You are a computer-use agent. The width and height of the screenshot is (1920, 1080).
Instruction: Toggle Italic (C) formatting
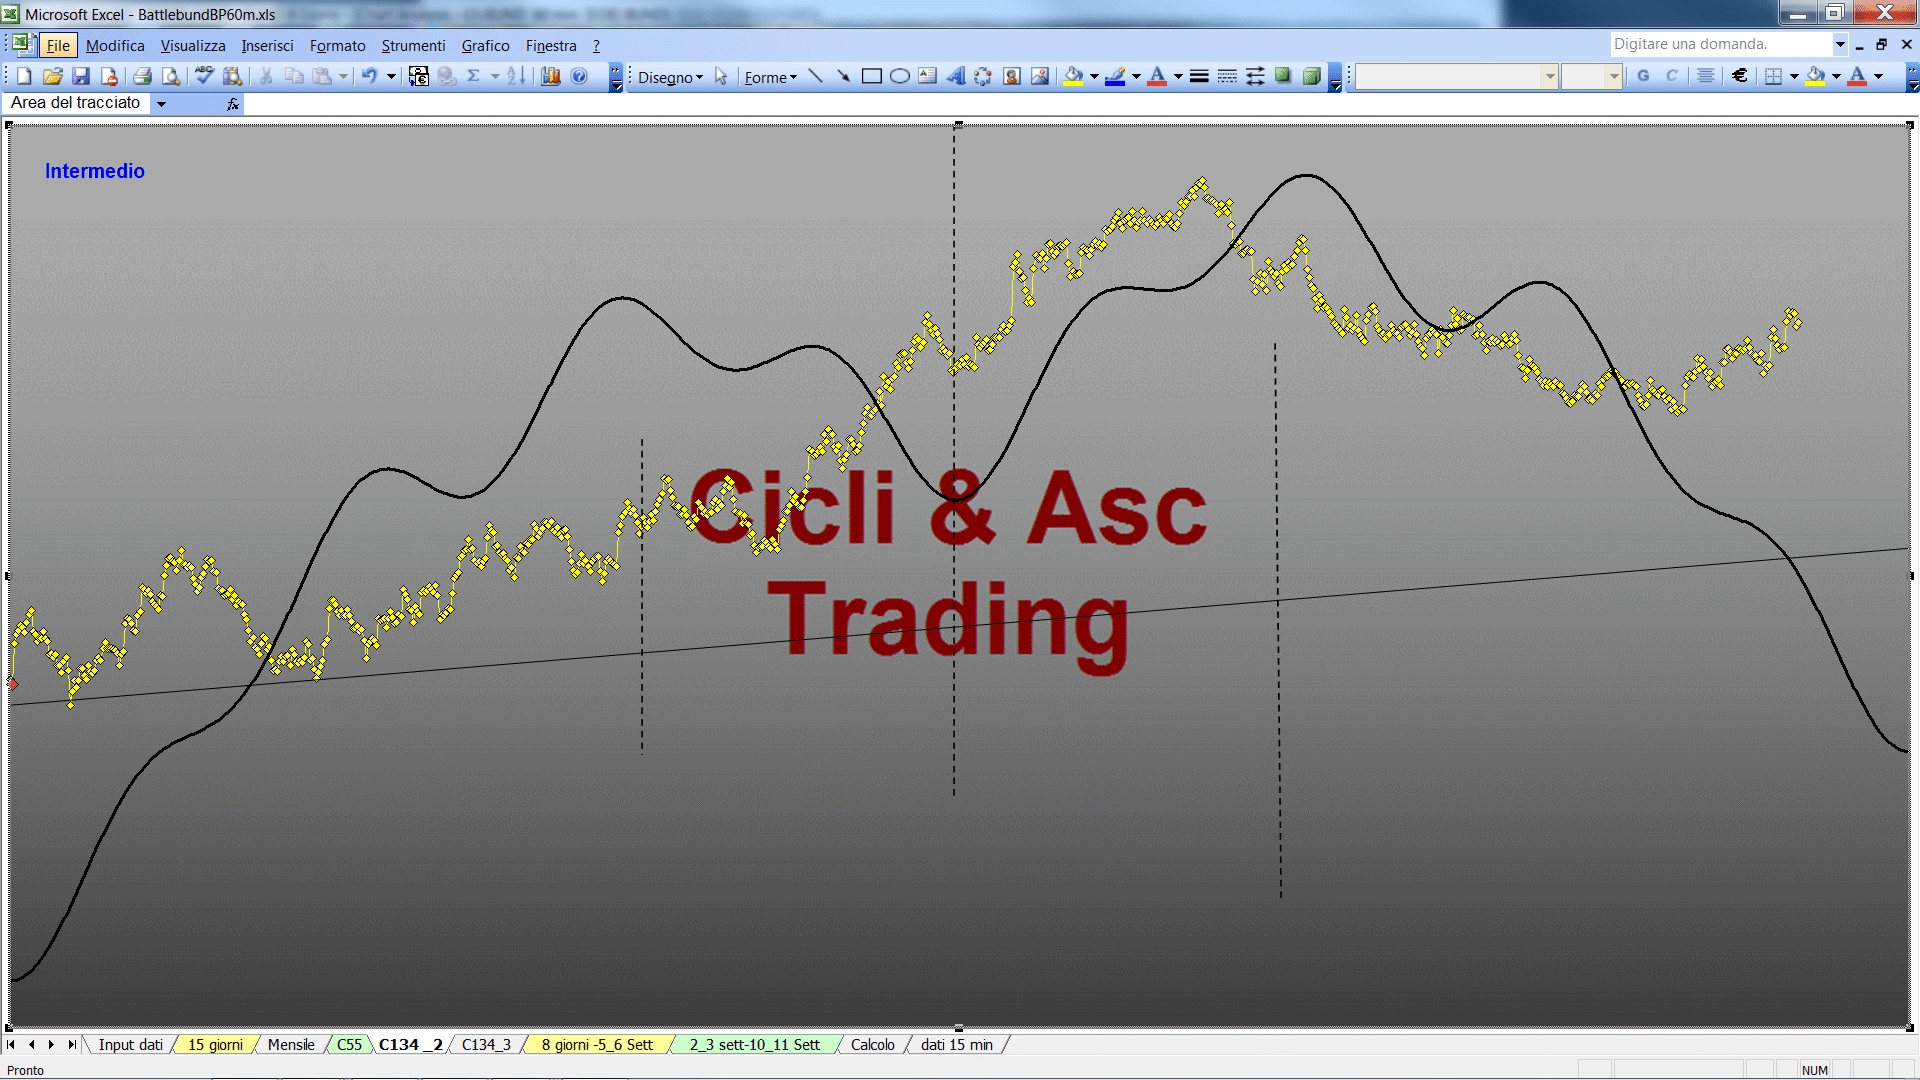(x=1671, y=76)
